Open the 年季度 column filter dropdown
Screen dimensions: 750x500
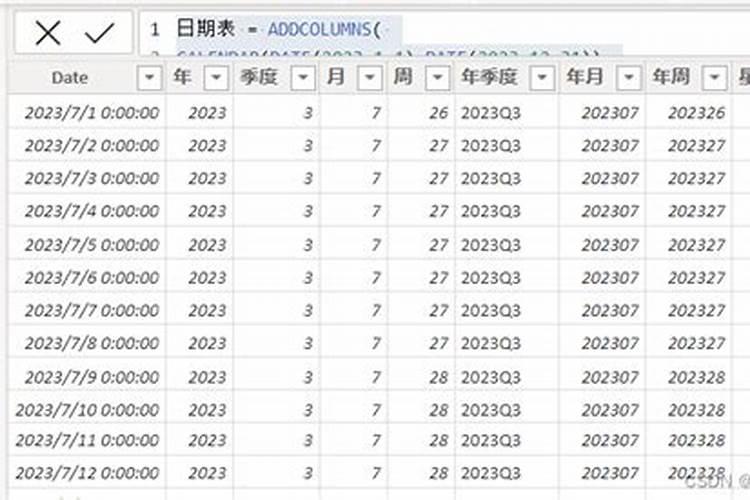coord(542,77)
